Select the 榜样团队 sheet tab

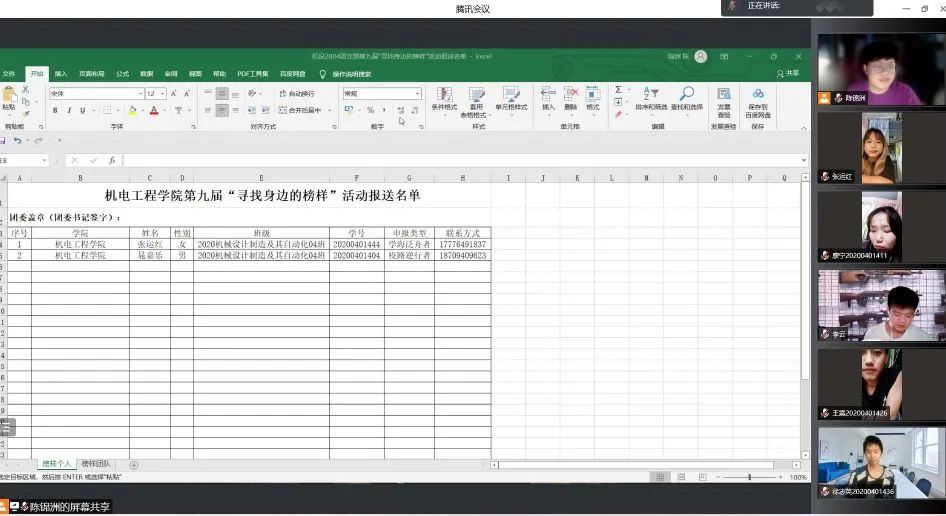coord(96,464)
